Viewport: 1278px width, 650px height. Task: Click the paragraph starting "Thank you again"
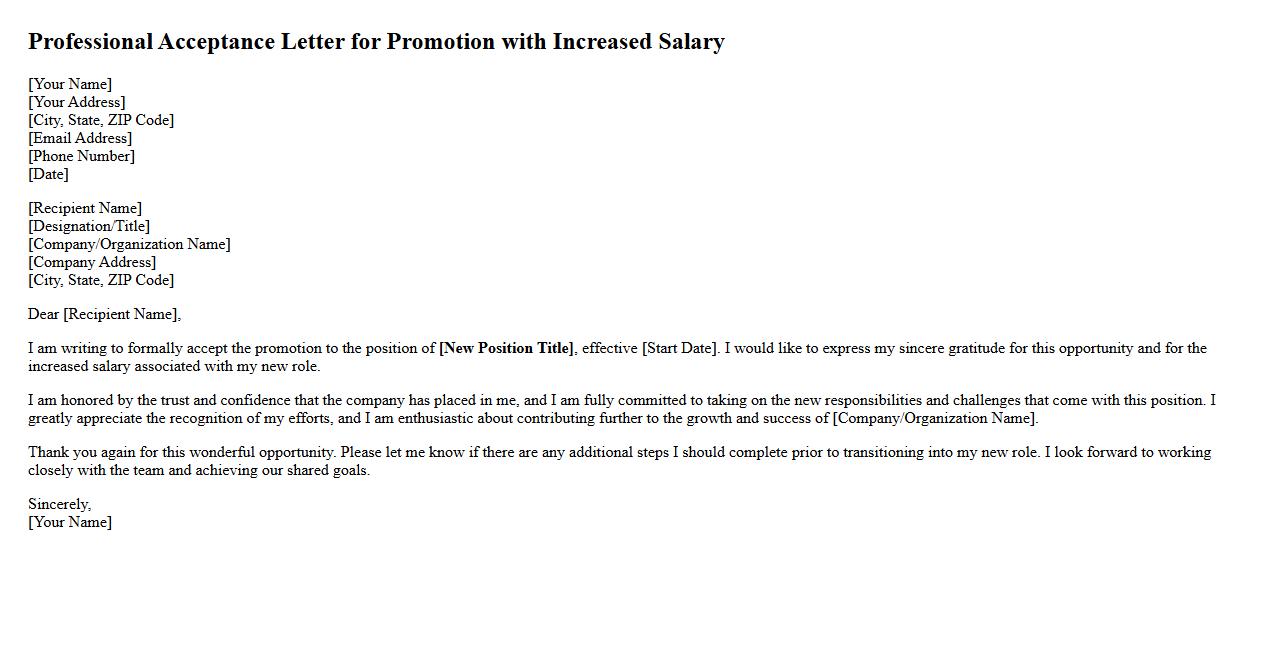click(619, 461)
